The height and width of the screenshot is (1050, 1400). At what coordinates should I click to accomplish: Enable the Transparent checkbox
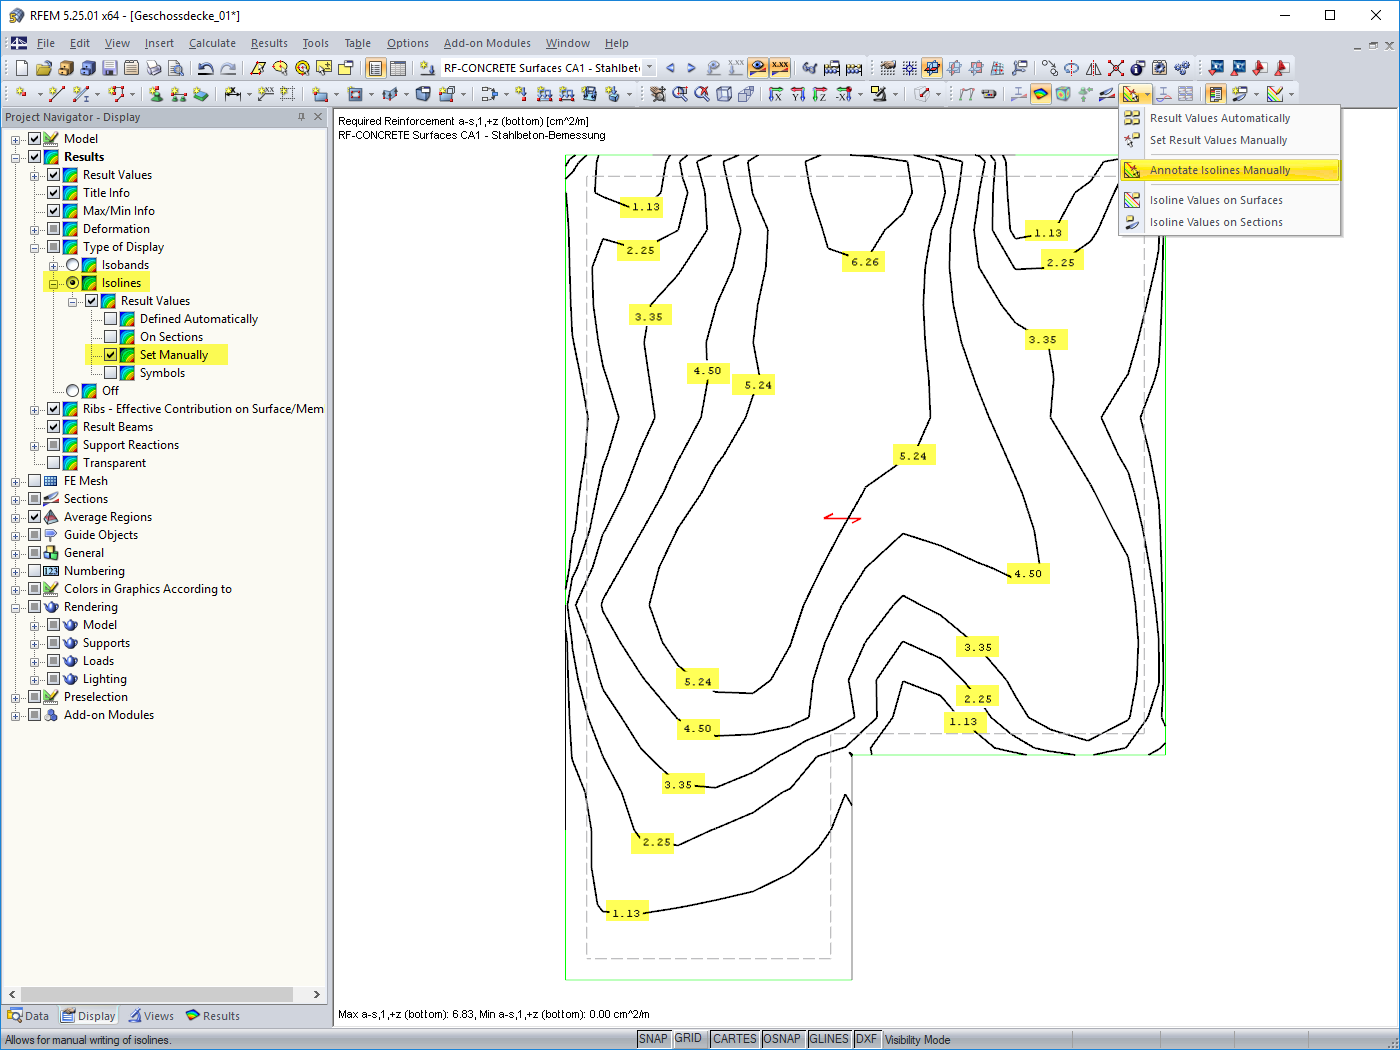[54, 463]
